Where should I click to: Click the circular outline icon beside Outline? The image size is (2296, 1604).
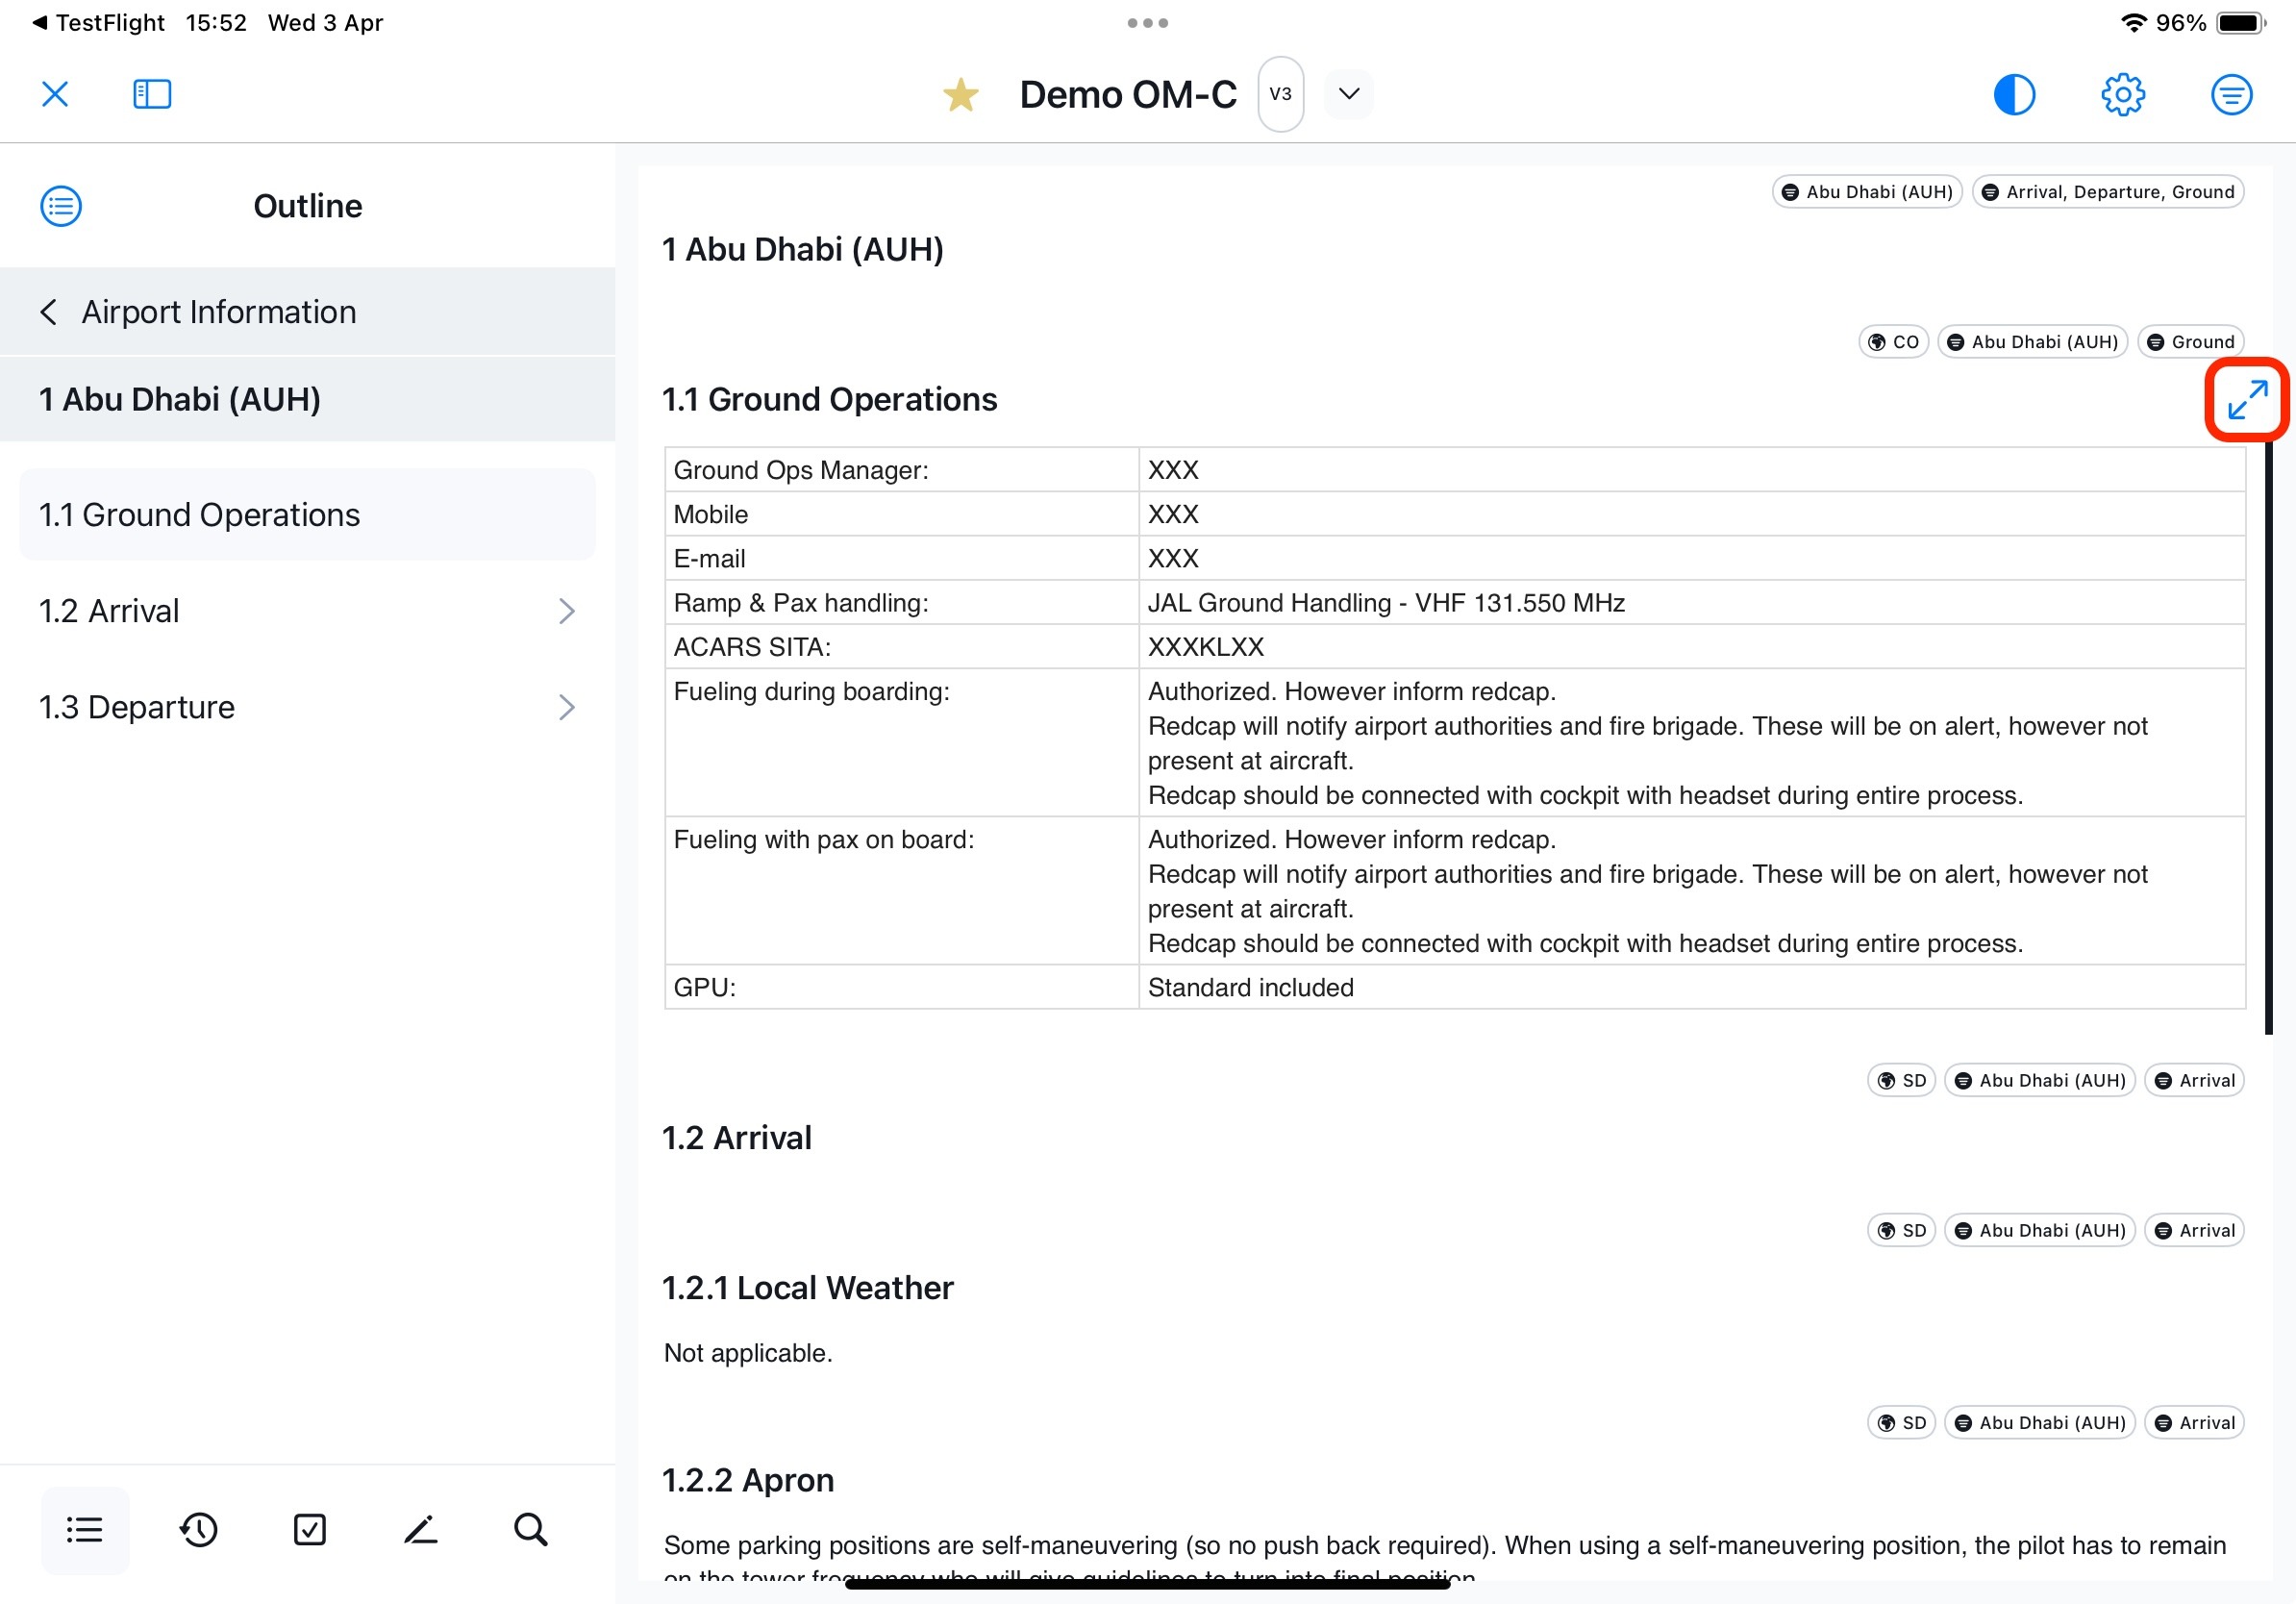pyautogui.click(x=61, y=206)
